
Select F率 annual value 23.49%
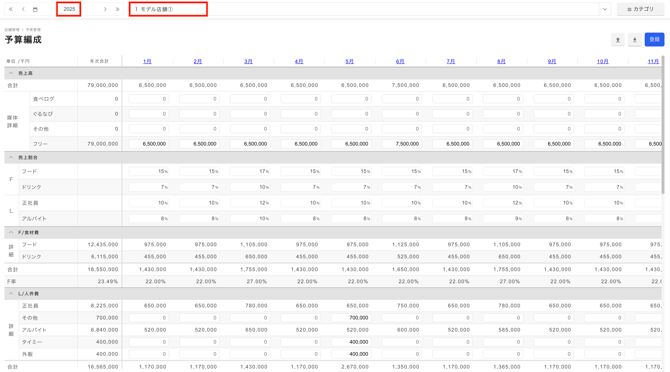[108, 281]
